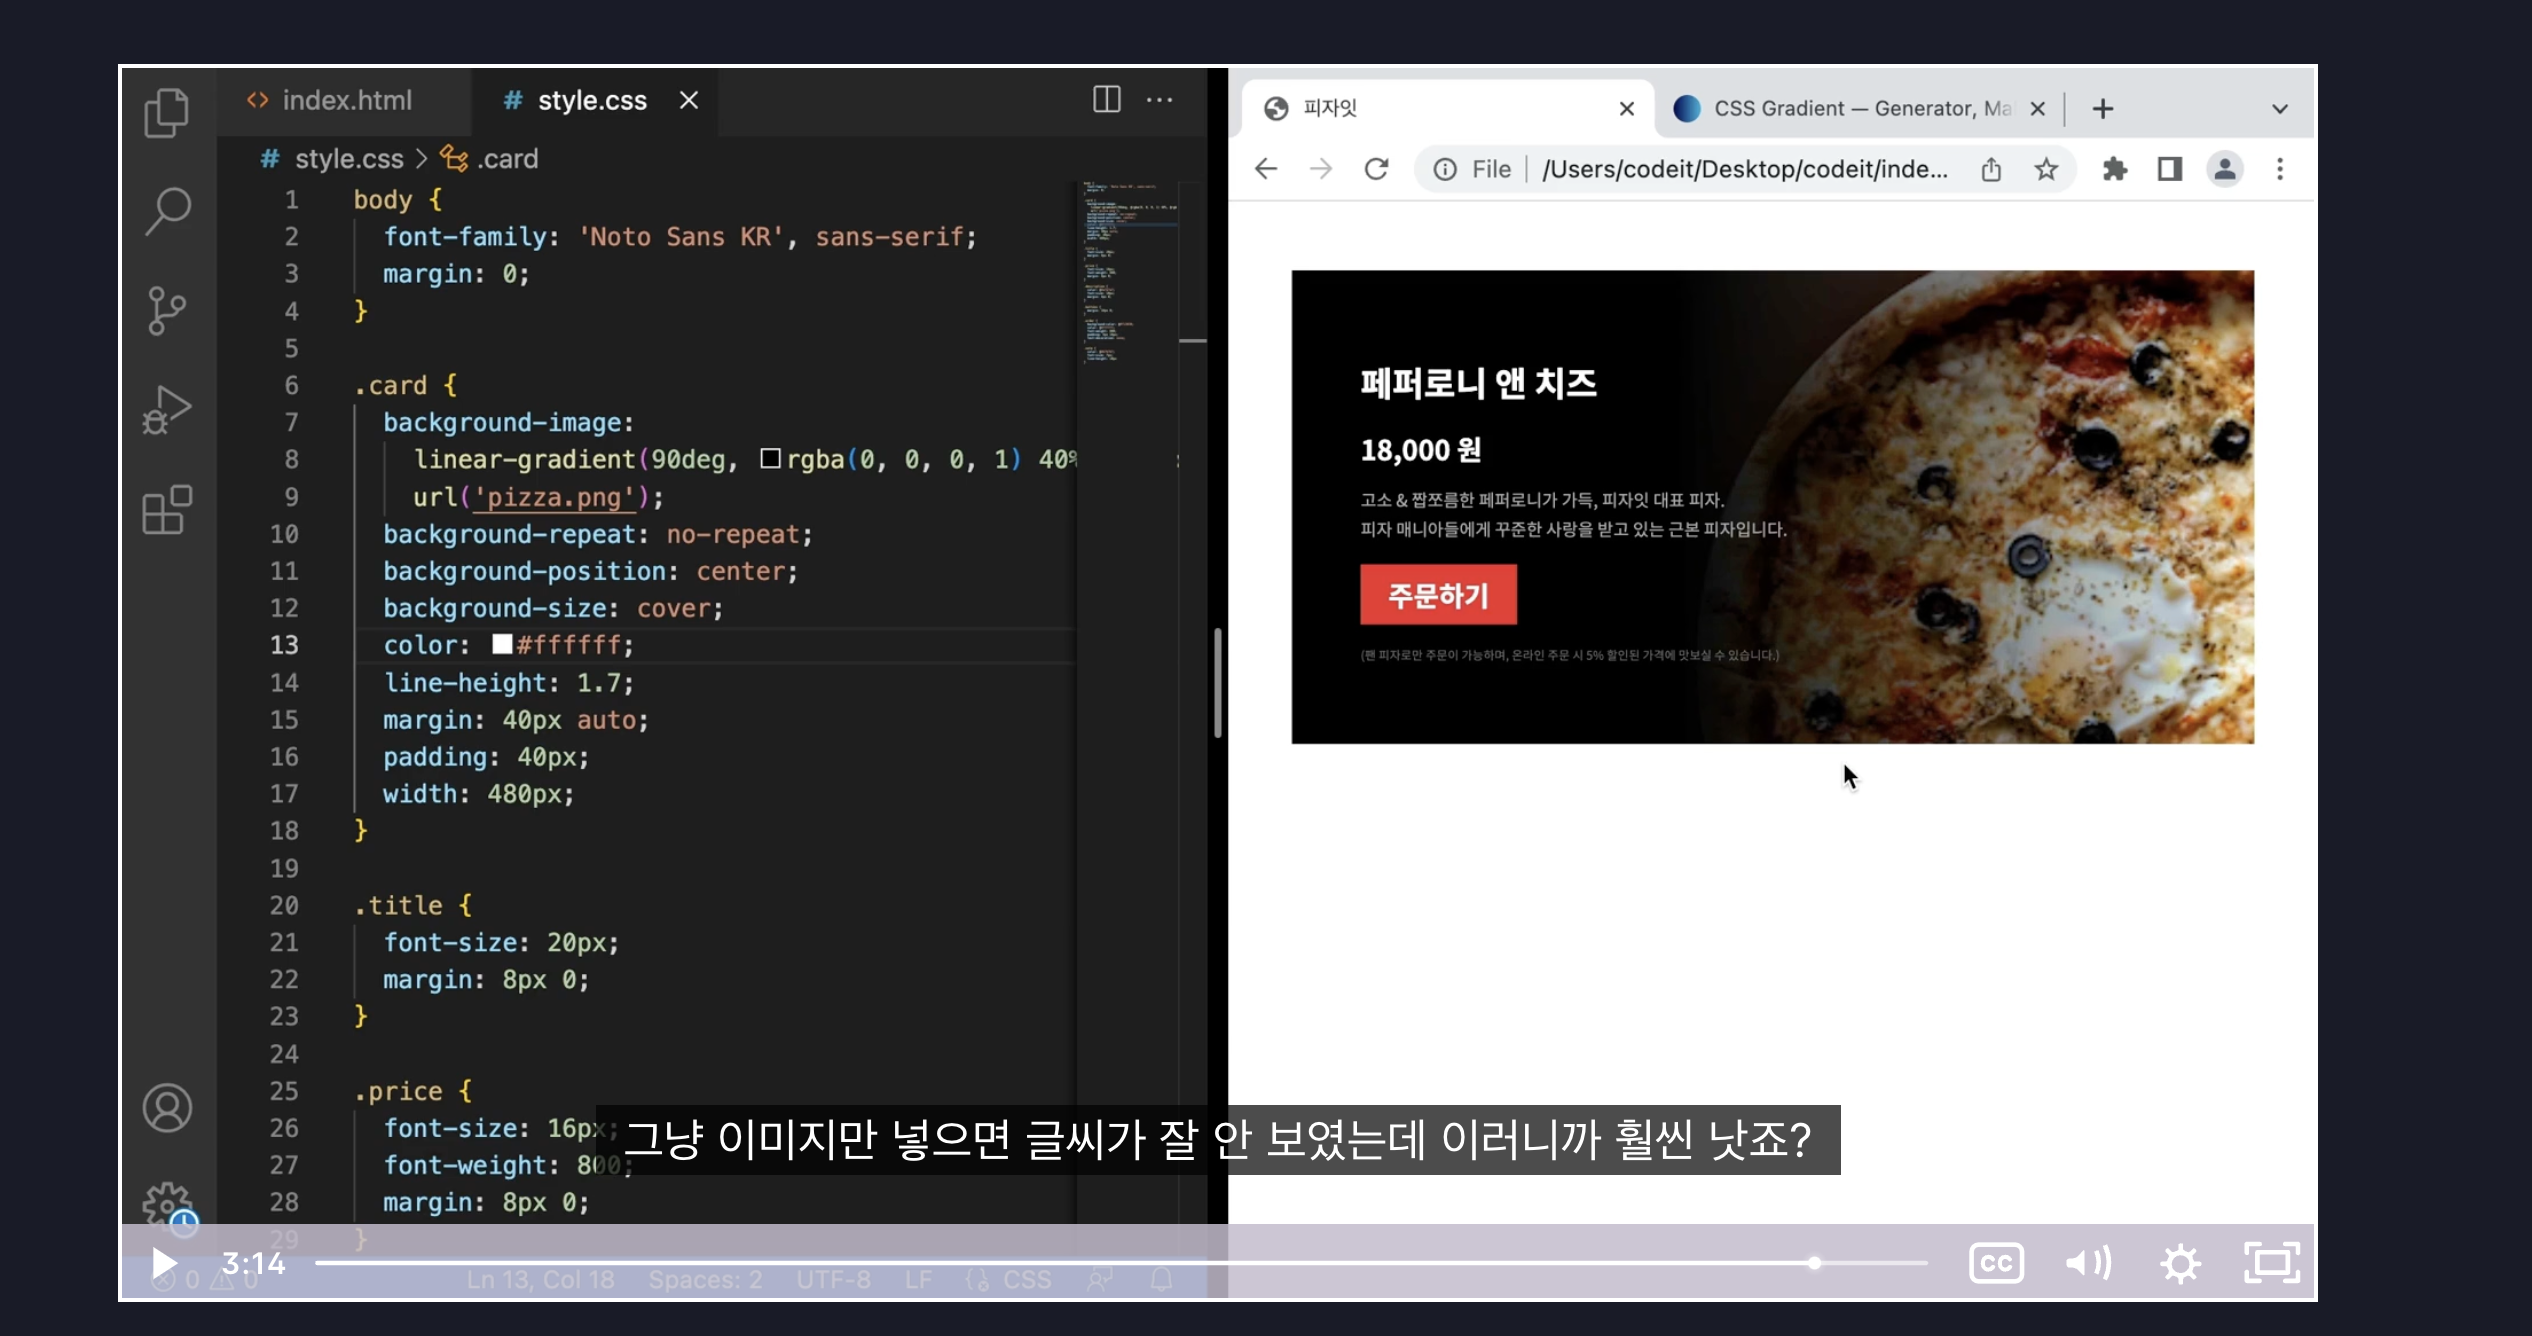
Task: Click the Chrome address bar URL
Action: pos(1745,169)
